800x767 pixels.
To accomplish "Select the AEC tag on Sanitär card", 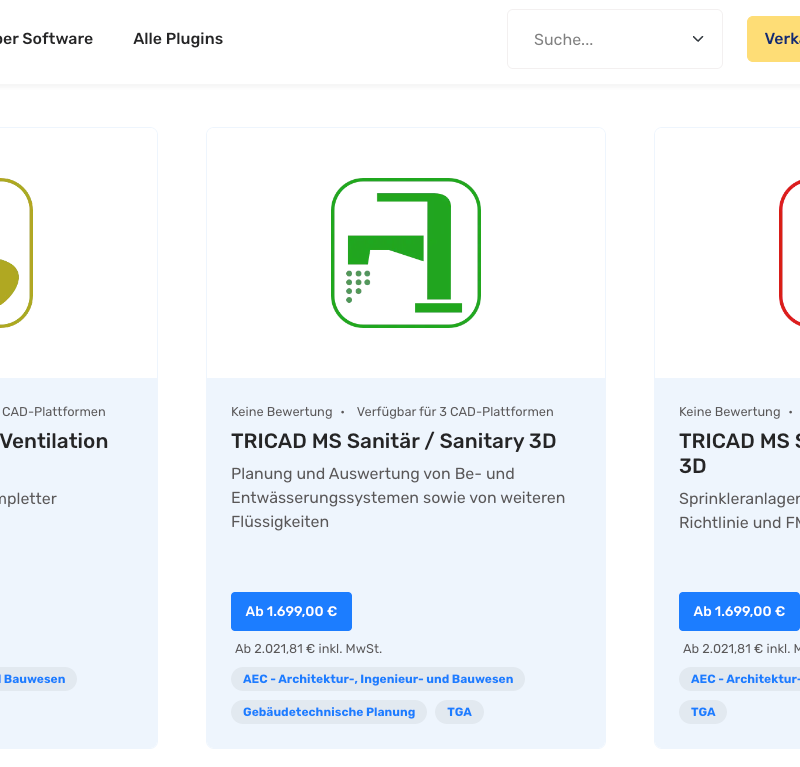I will click(x=377, y=679).
